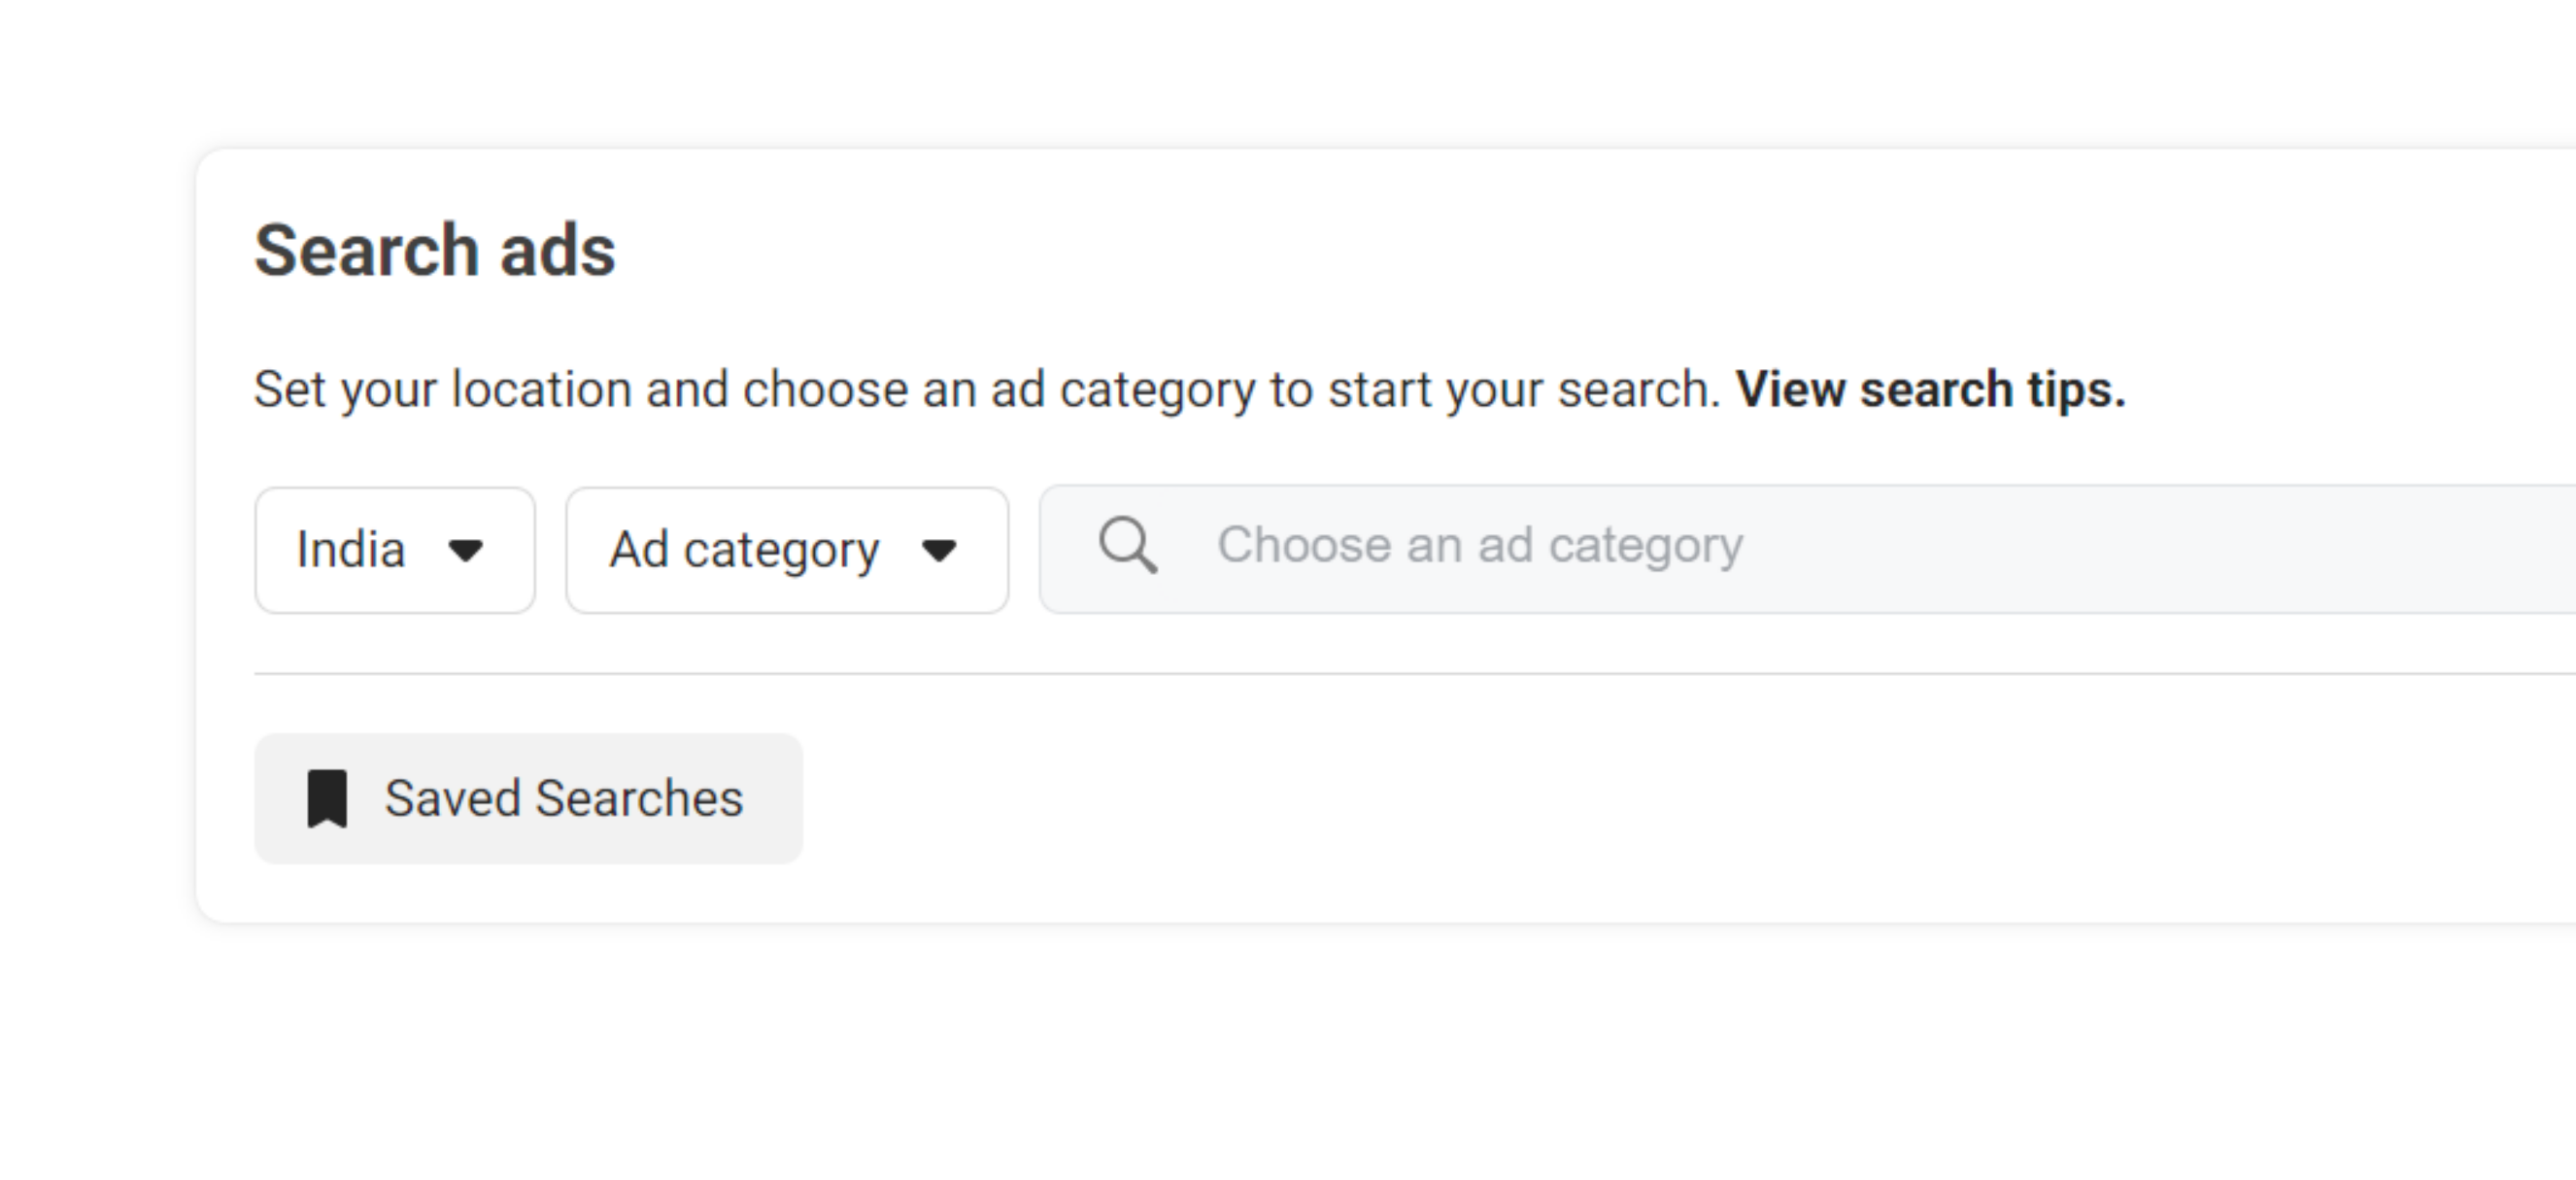Select the Search ads heading
This screenshot has height=1180, width=2576.
point(436,249)
